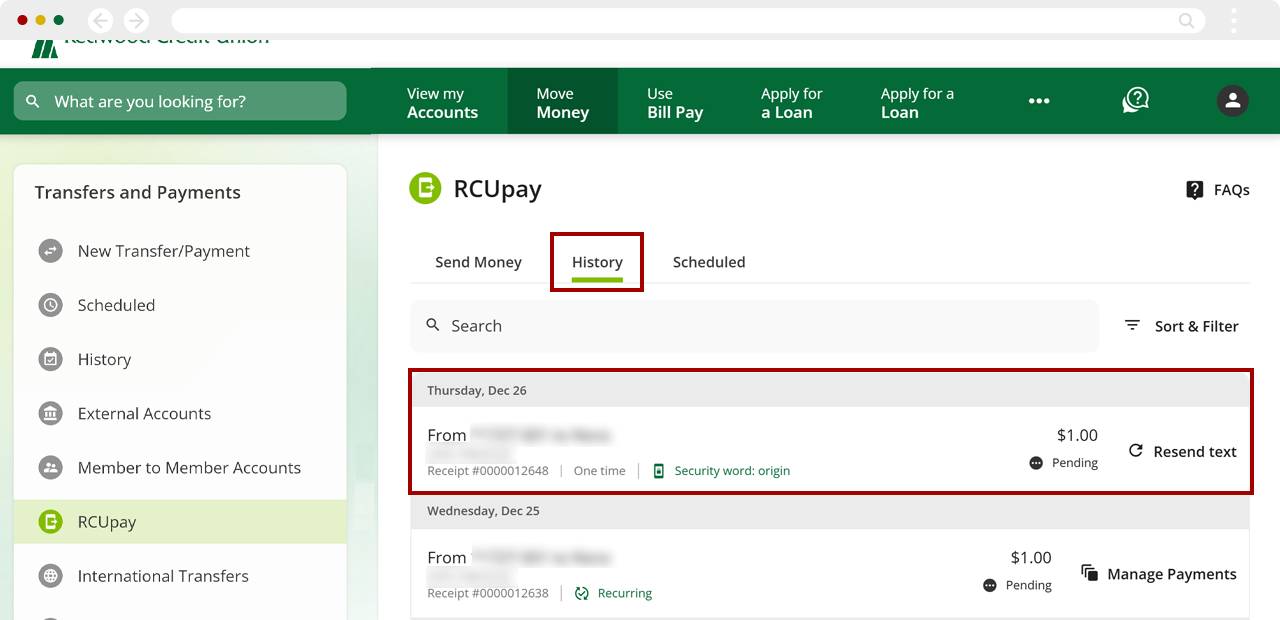Viewport: 1280px width, 620px height.
Task: Click the RCUpay logo beside page title
Action: pyautogui.click(x=425, y=188)
